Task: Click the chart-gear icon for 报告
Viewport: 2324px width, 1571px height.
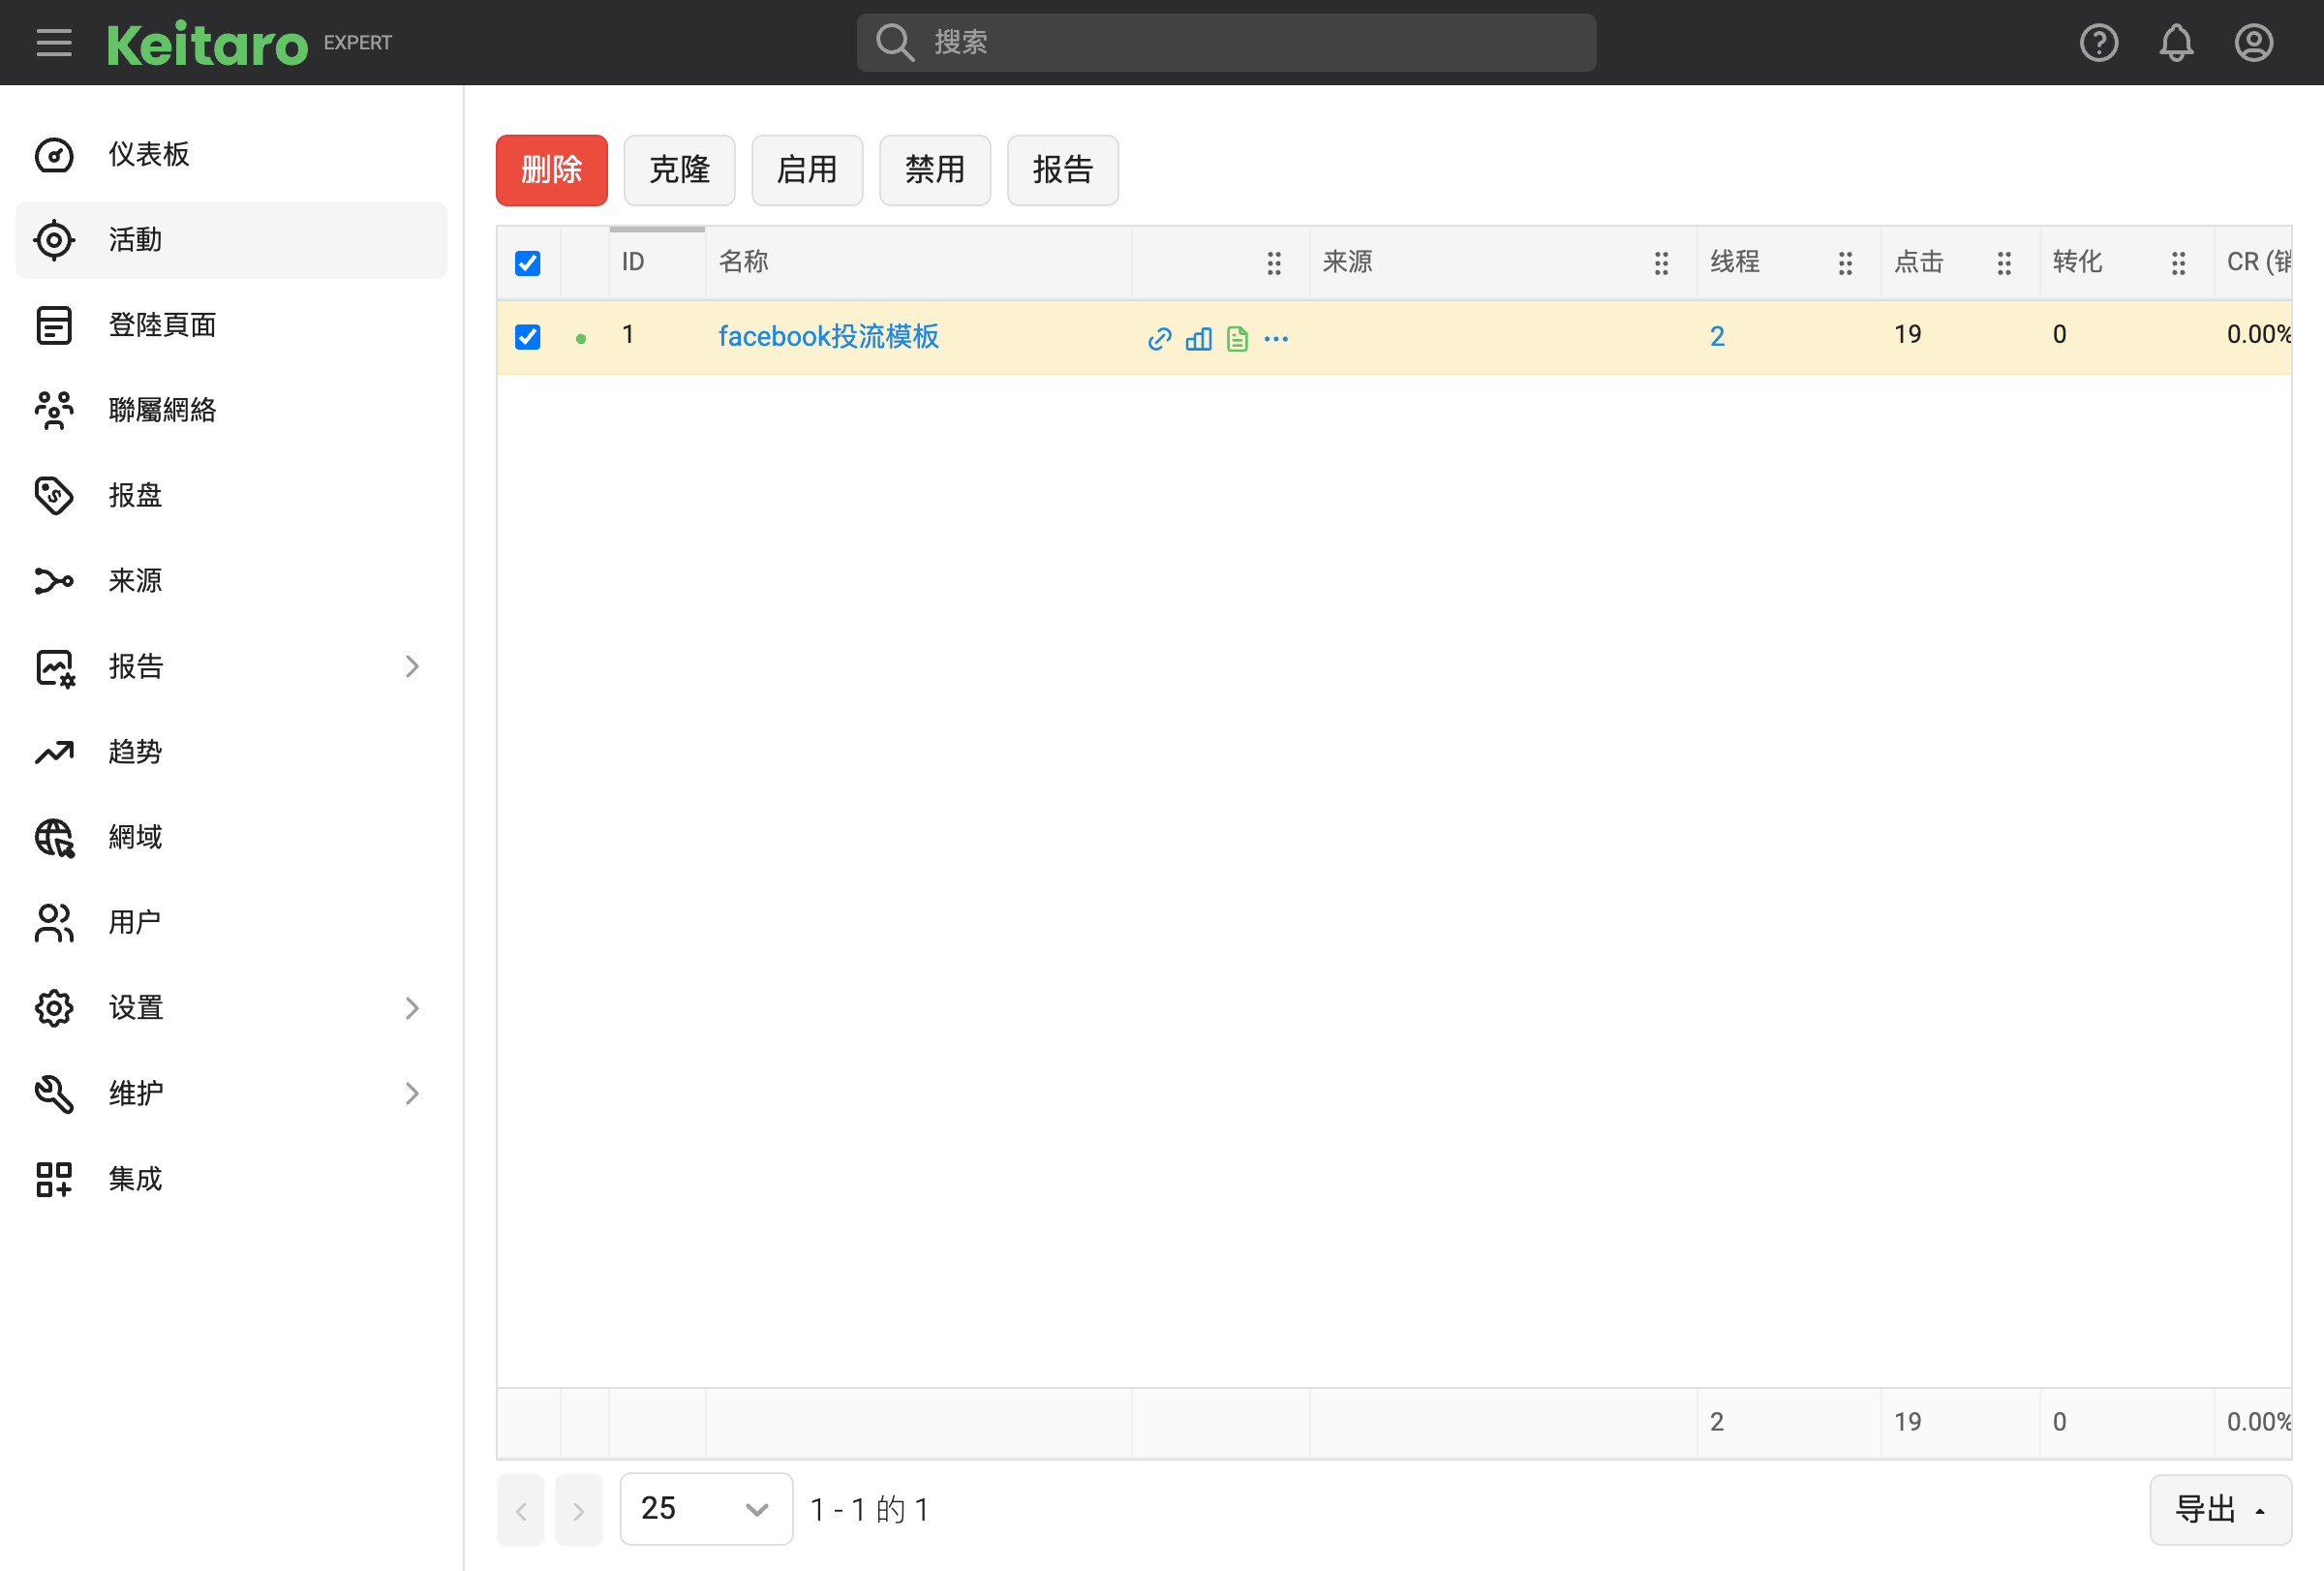Action: click(54, 668)
